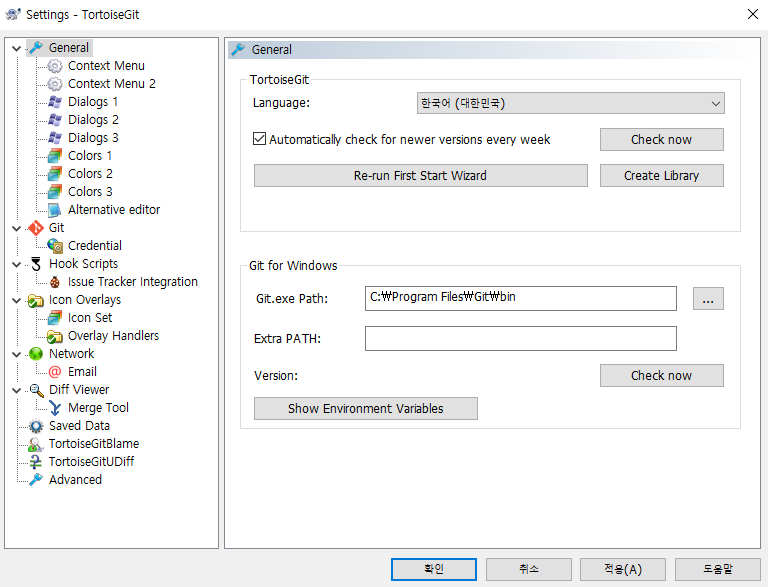The image size is (768, 587).
Task: Click the TortoiseGitBlame icon
Action: tap(36, 444)
